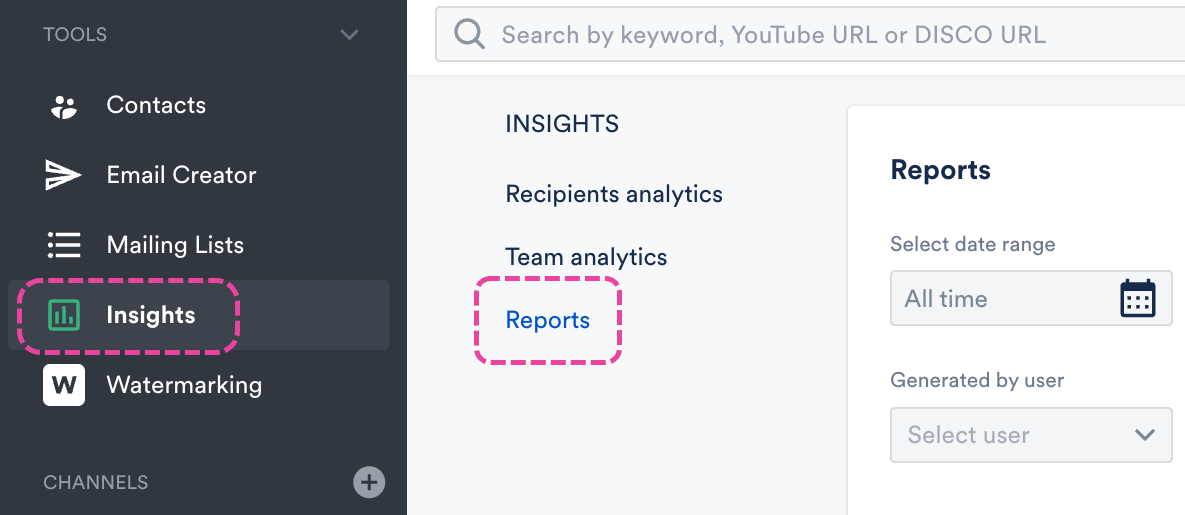The width and height of the screenshot is (1185, 515).
Task: Open the All time date range picker
Action: coord(1031,298)
